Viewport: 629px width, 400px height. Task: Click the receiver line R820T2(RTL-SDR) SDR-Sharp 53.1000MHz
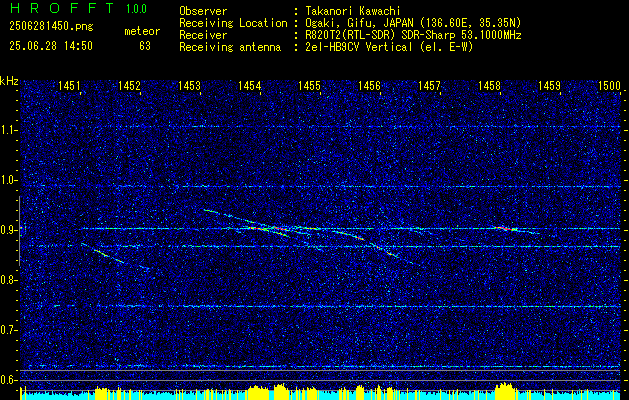412,35
